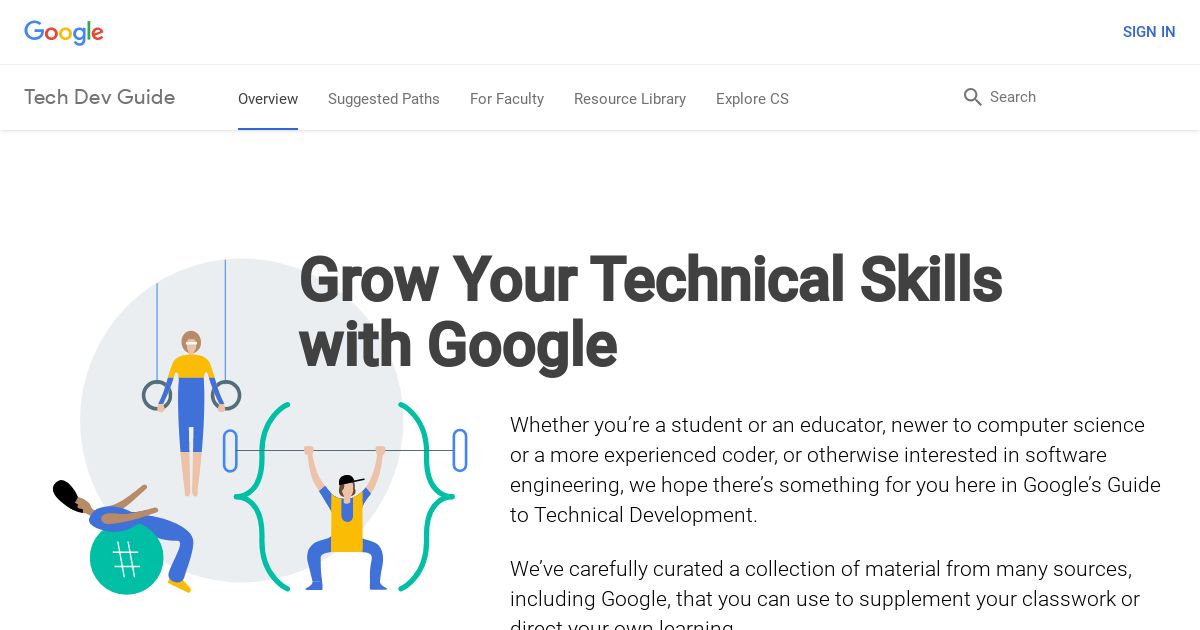Select the Overview tab
This screenshot has height=630, width=1200.
click(268, 99)
